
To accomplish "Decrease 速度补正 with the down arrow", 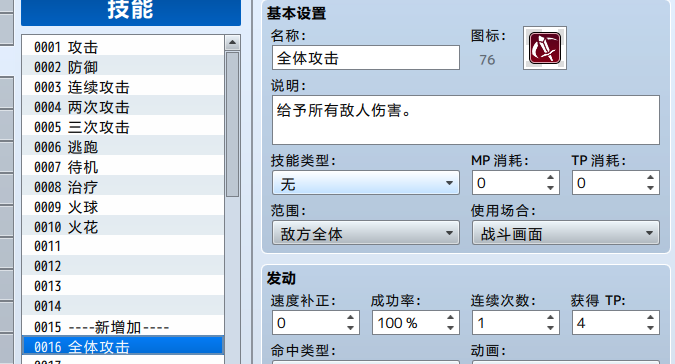I will click(x=350, y=328).
